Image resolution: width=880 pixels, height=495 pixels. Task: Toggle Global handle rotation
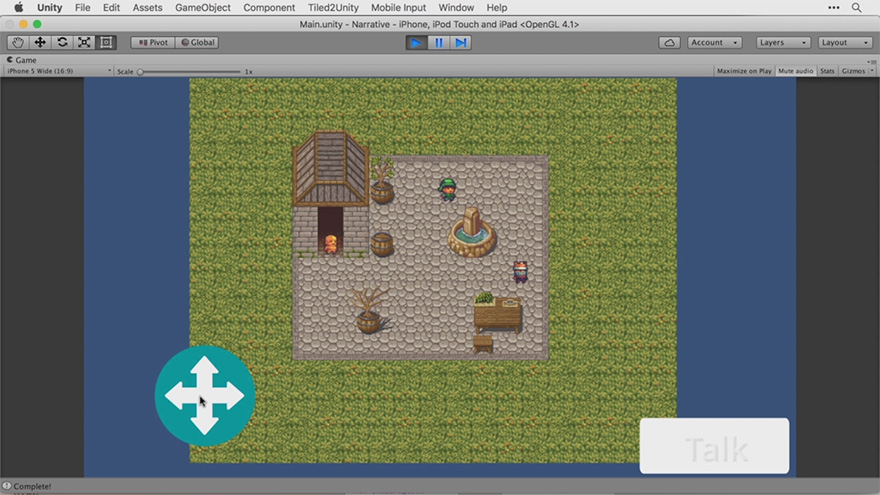[198, 43]
